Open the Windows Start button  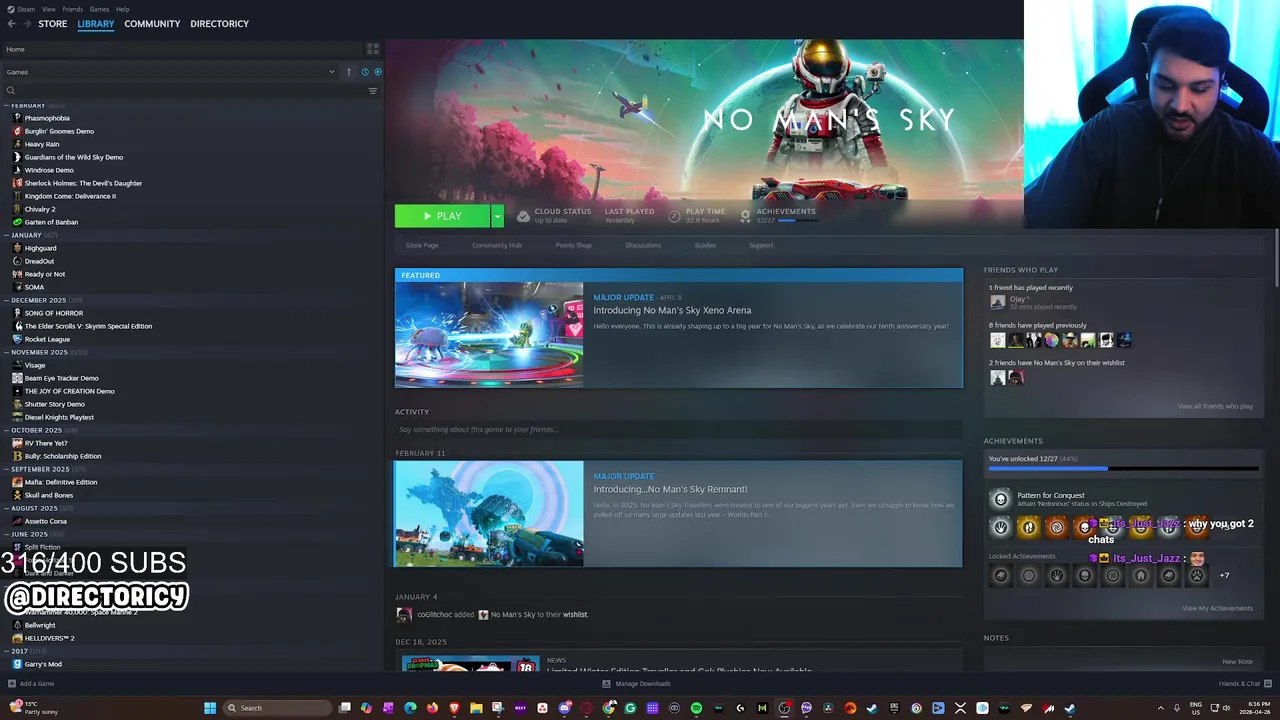[x=210, y=708]
